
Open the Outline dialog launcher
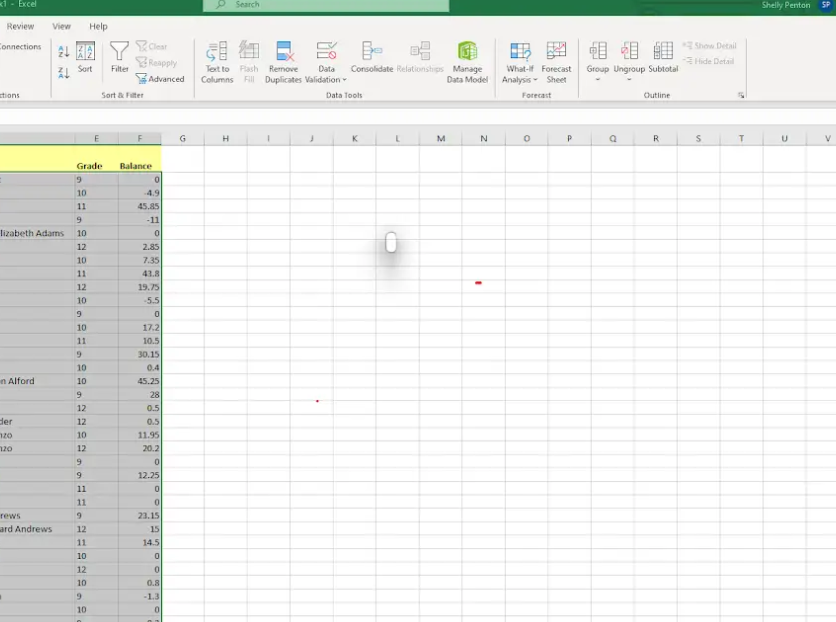[740, 94]
